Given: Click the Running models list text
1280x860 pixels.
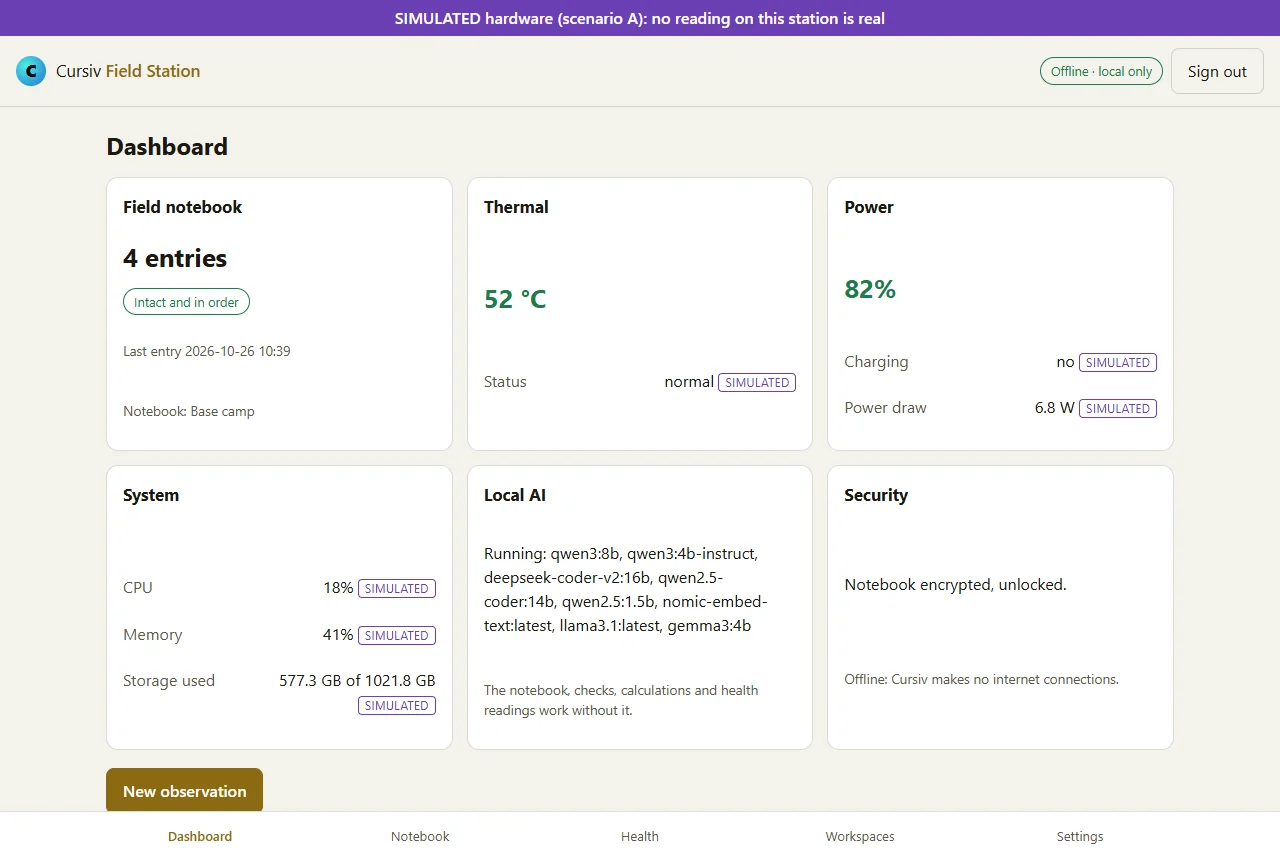Looking at the screenshot, I should [x=627, y=590].
